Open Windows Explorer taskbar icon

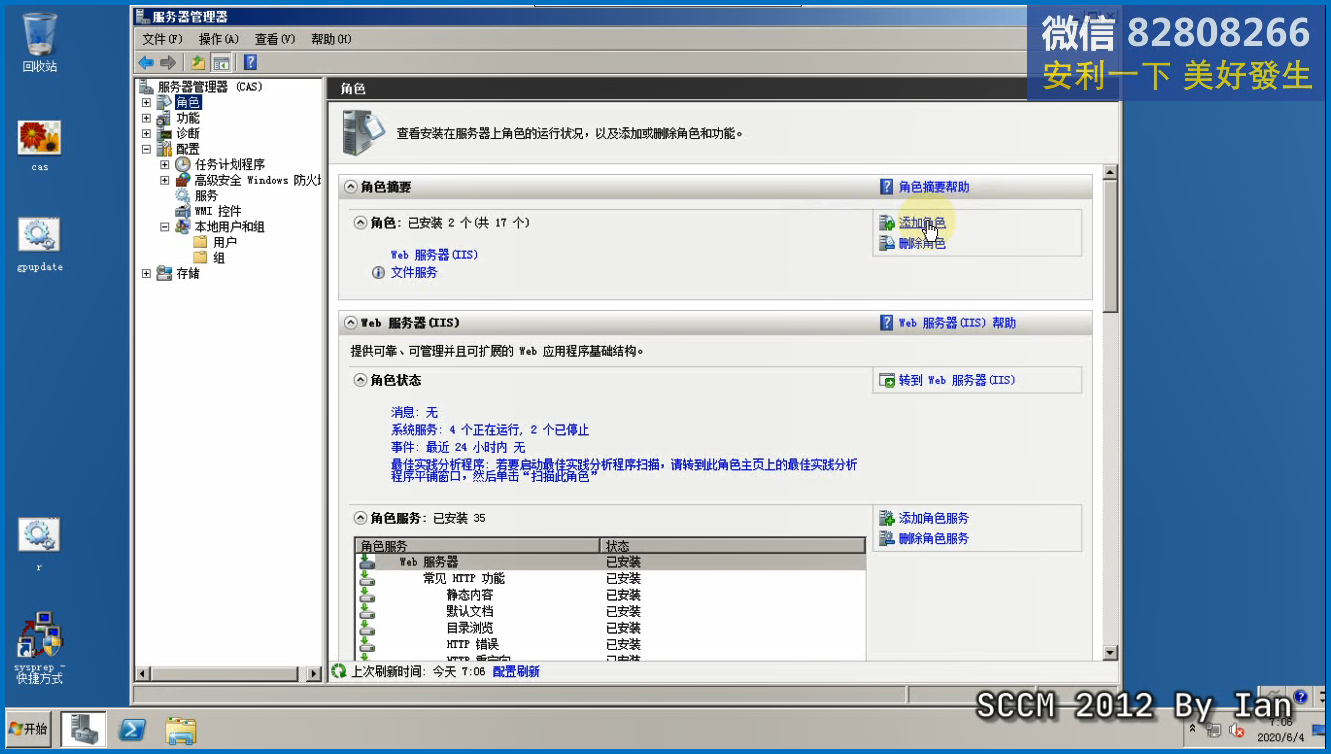click(180, 730)
